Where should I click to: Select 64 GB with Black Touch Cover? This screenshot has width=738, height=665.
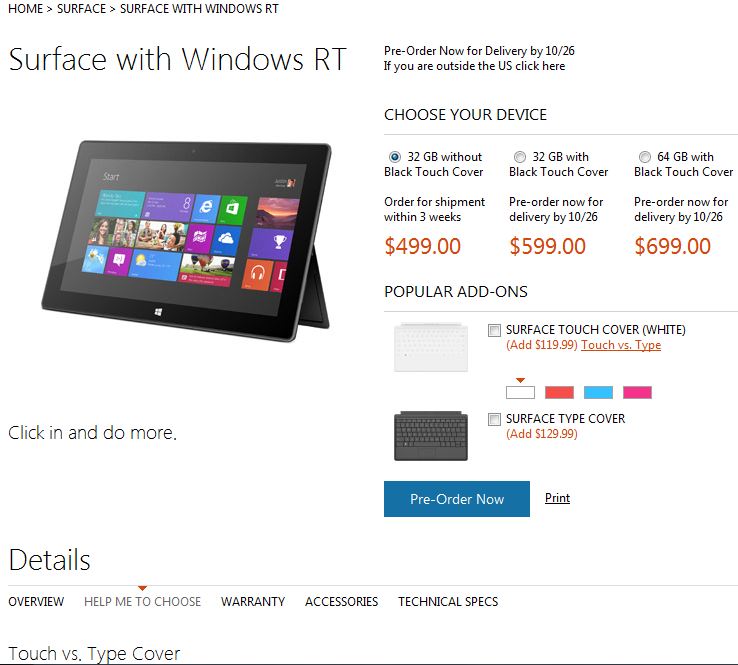(x=645, y=157)
